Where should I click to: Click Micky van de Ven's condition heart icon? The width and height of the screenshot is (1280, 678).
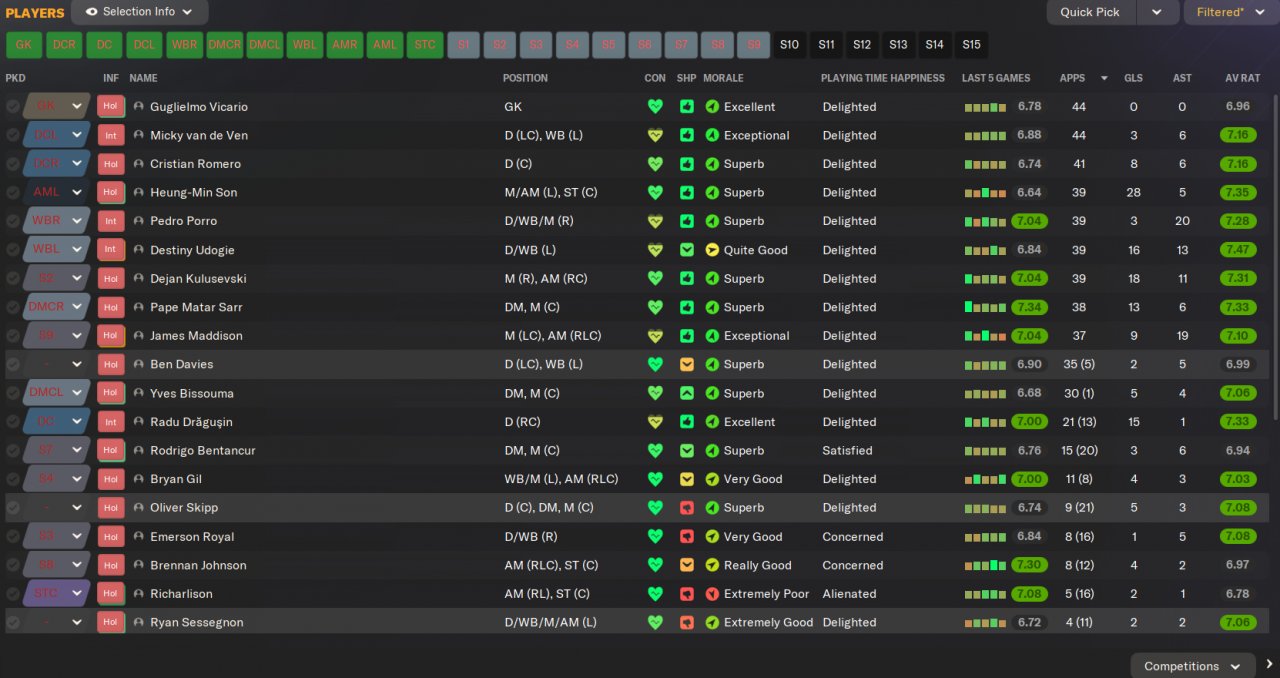pos(655,135)
